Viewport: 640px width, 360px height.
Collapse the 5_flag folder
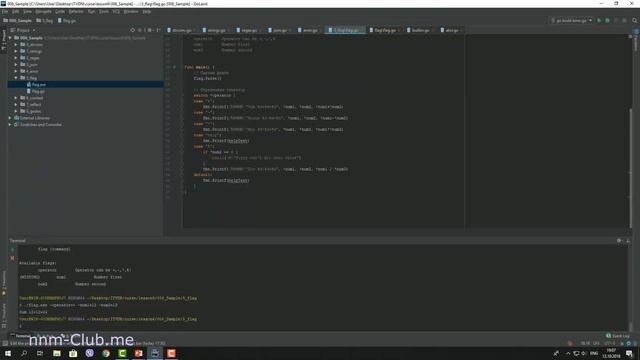tap(16, 78)
